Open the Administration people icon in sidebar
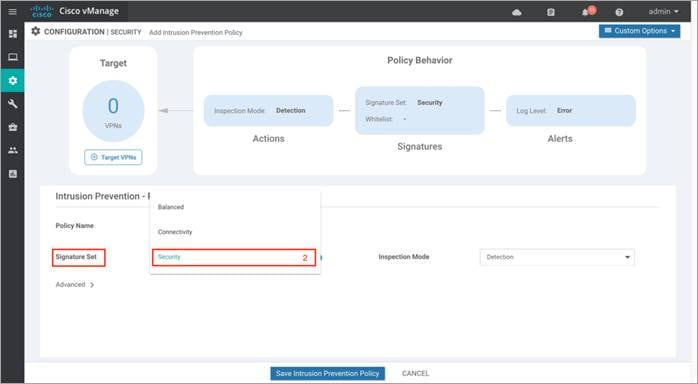This screenshot has height=384, width=698. (12, 150)
